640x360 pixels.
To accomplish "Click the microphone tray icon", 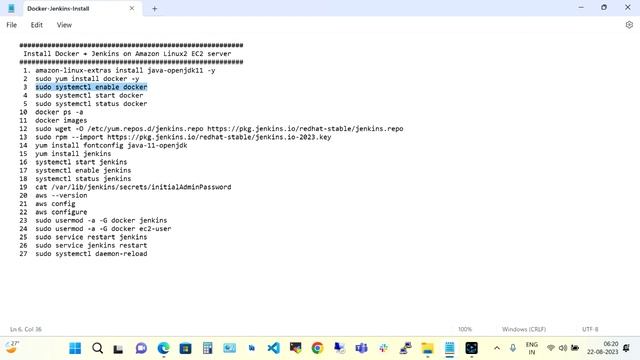I will coord(513,348).
